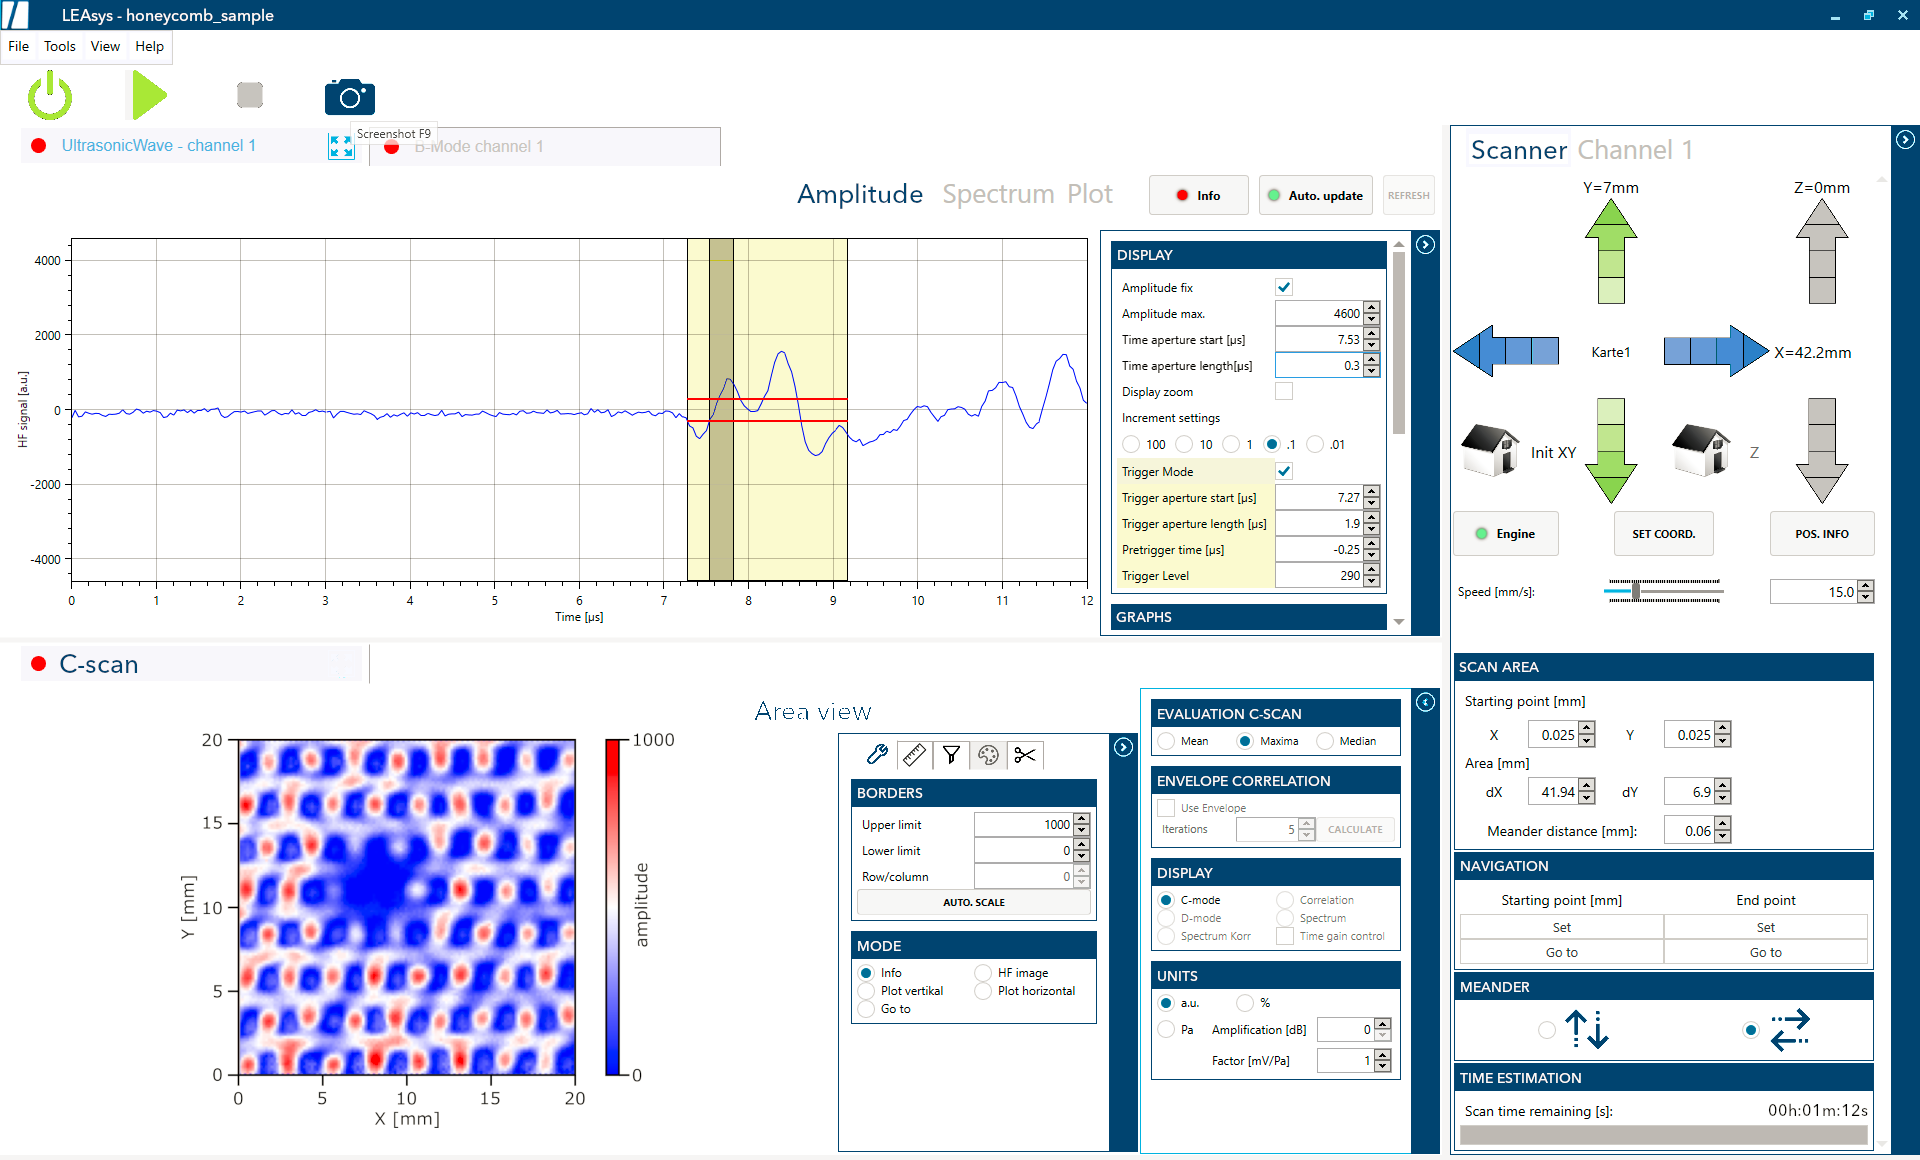Click the AUTO. SCALE button
This screenshot has width=1920, height=1160.
pyautogui.click(x=973, y=902)
